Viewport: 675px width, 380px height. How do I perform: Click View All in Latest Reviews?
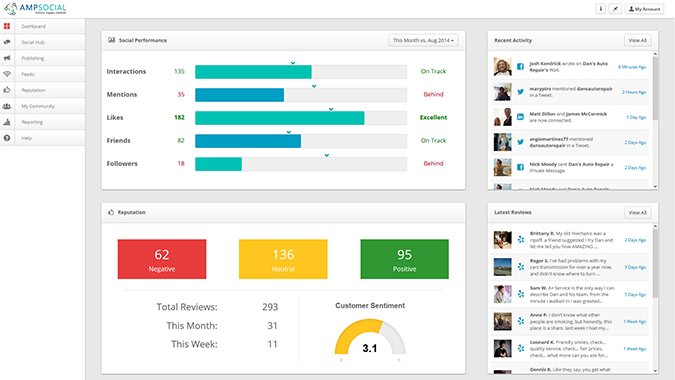tap(638, 213)
